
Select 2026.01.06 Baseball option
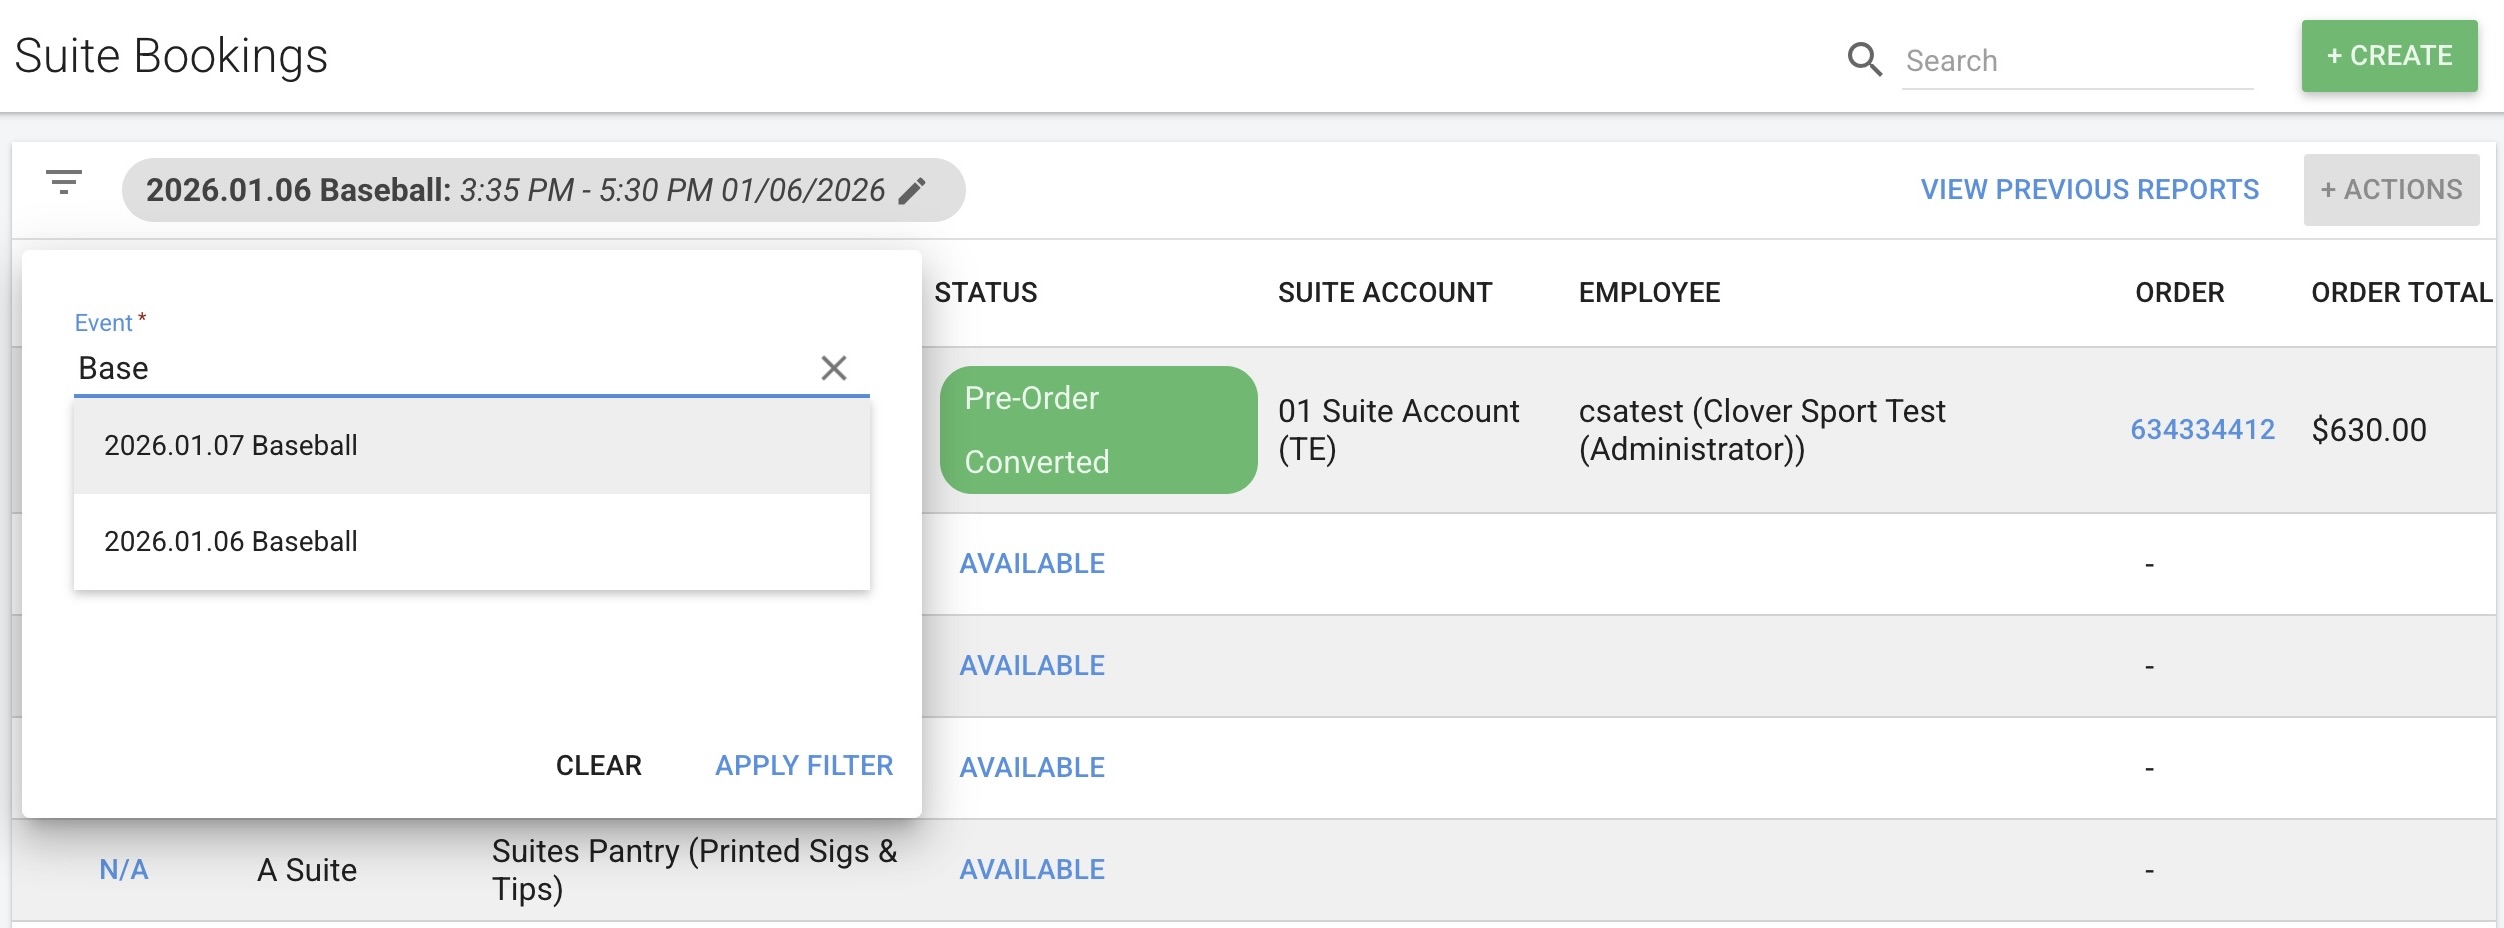(x=472, y=541)
